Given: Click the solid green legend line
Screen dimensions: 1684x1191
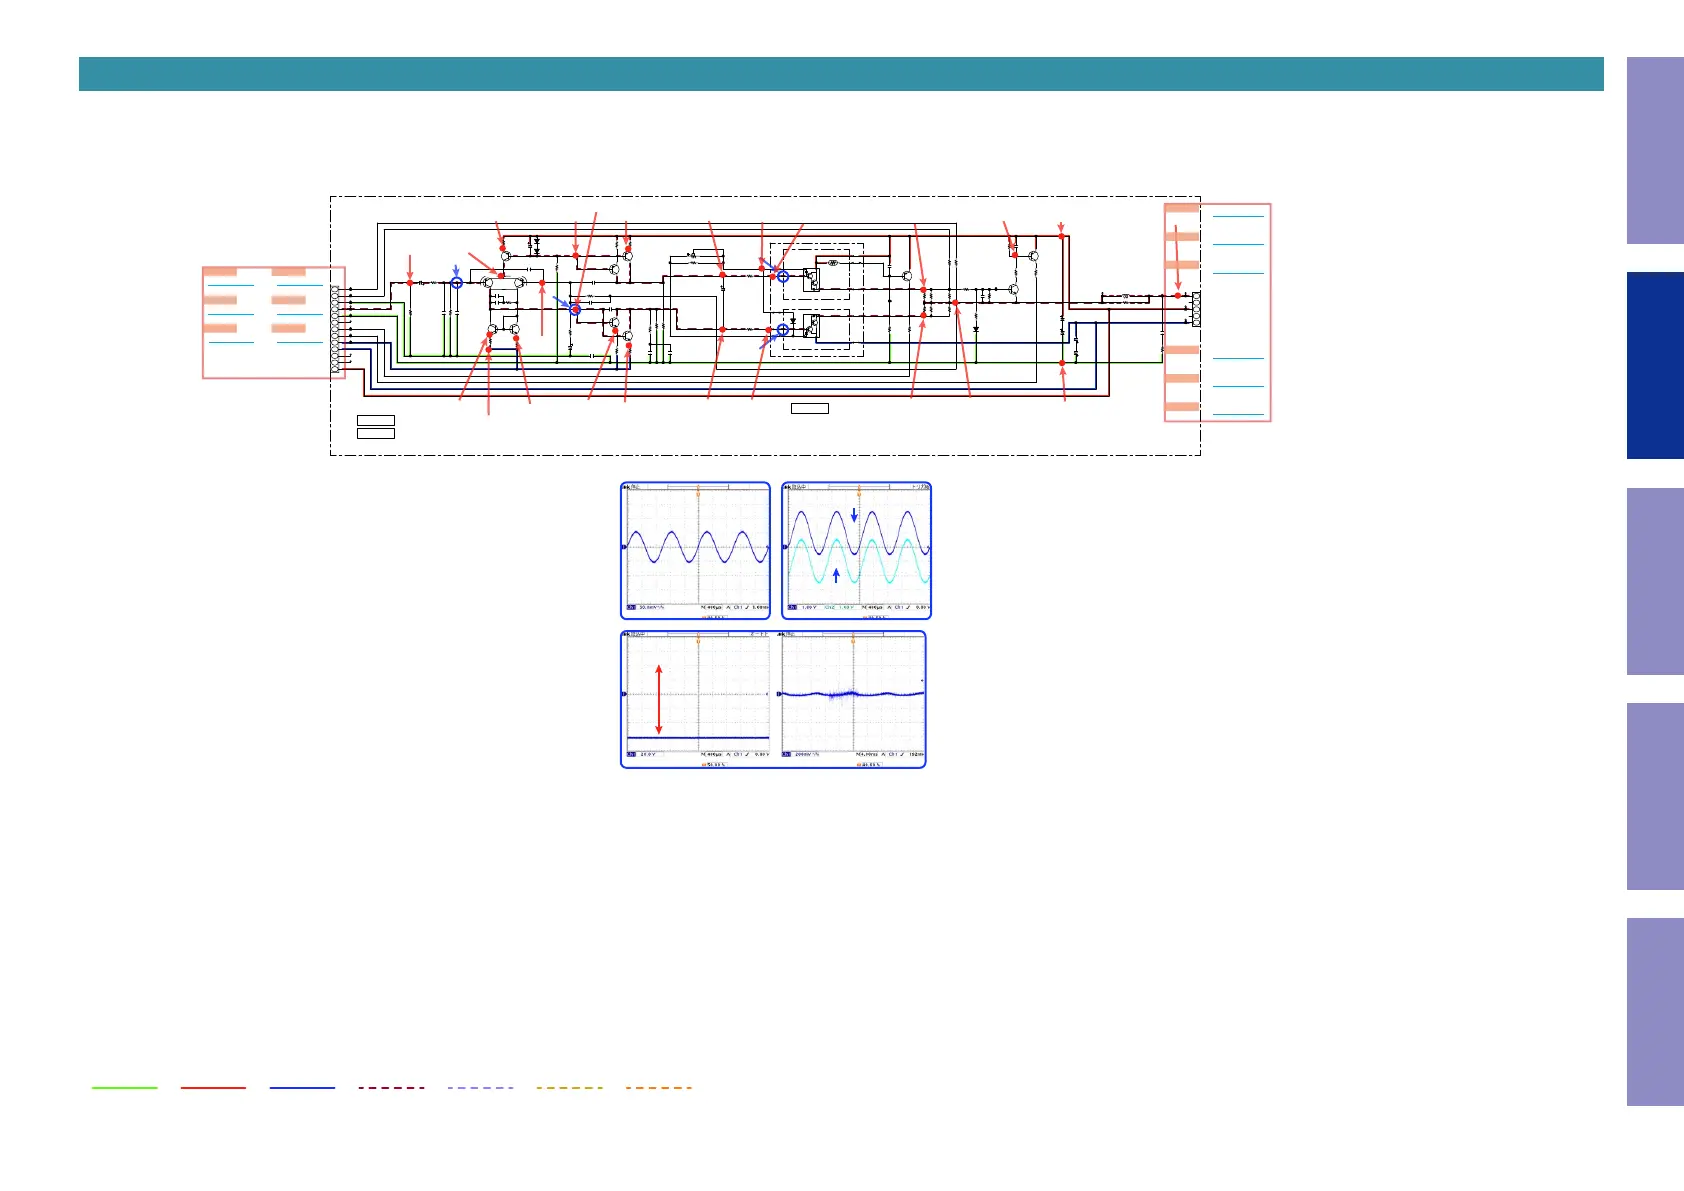Looking at the screenshot, I should pyautogui.click(x=125, y=1087).
